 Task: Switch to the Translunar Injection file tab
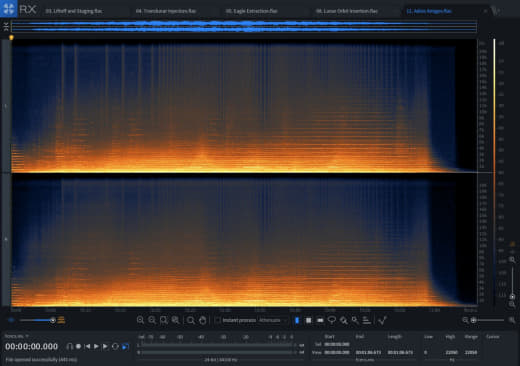pyautogui.click(x=166, y=11)
